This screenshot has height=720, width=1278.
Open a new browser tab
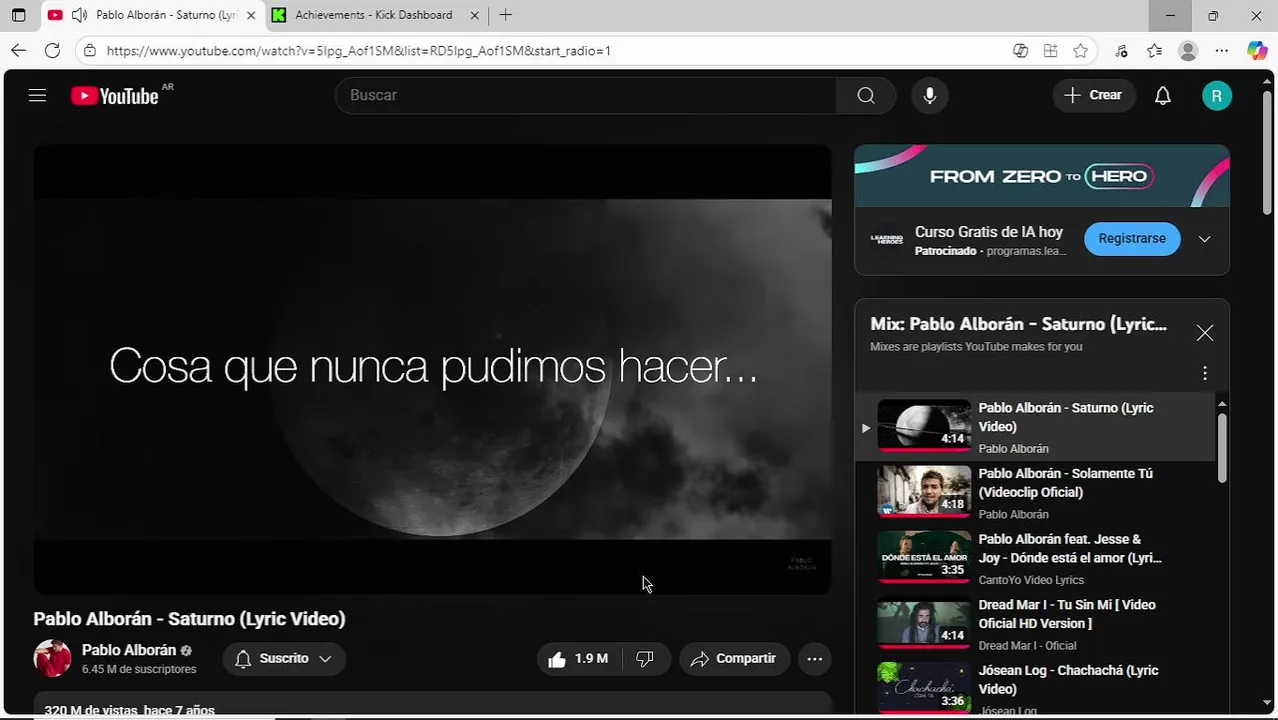pos(505,15)
